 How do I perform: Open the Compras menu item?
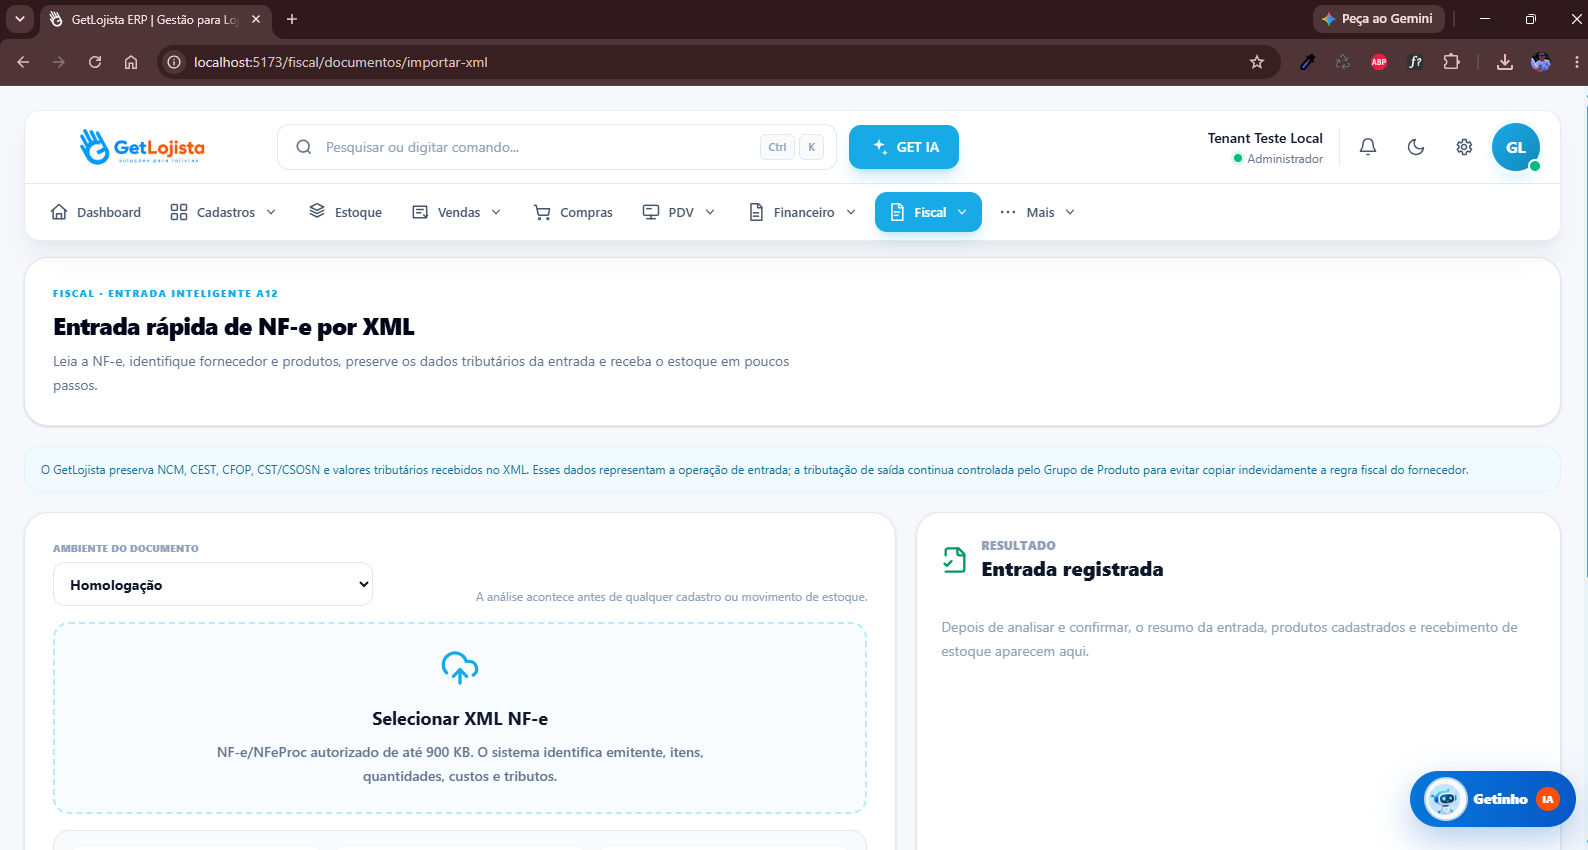pyautogui.click(x=574, y=212)
